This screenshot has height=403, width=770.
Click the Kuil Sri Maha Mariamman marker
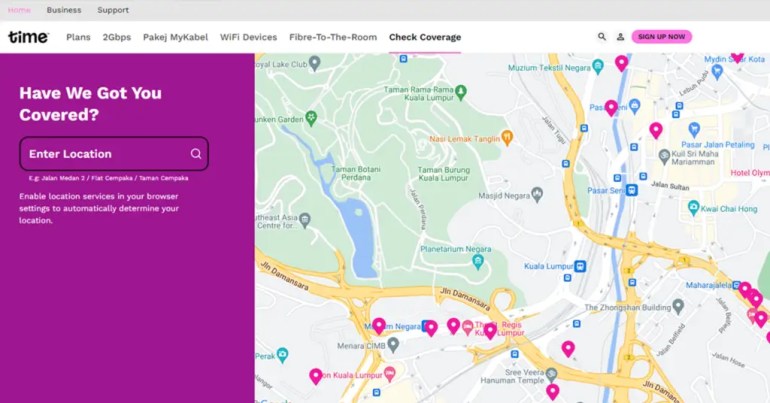tap(664, 157)
